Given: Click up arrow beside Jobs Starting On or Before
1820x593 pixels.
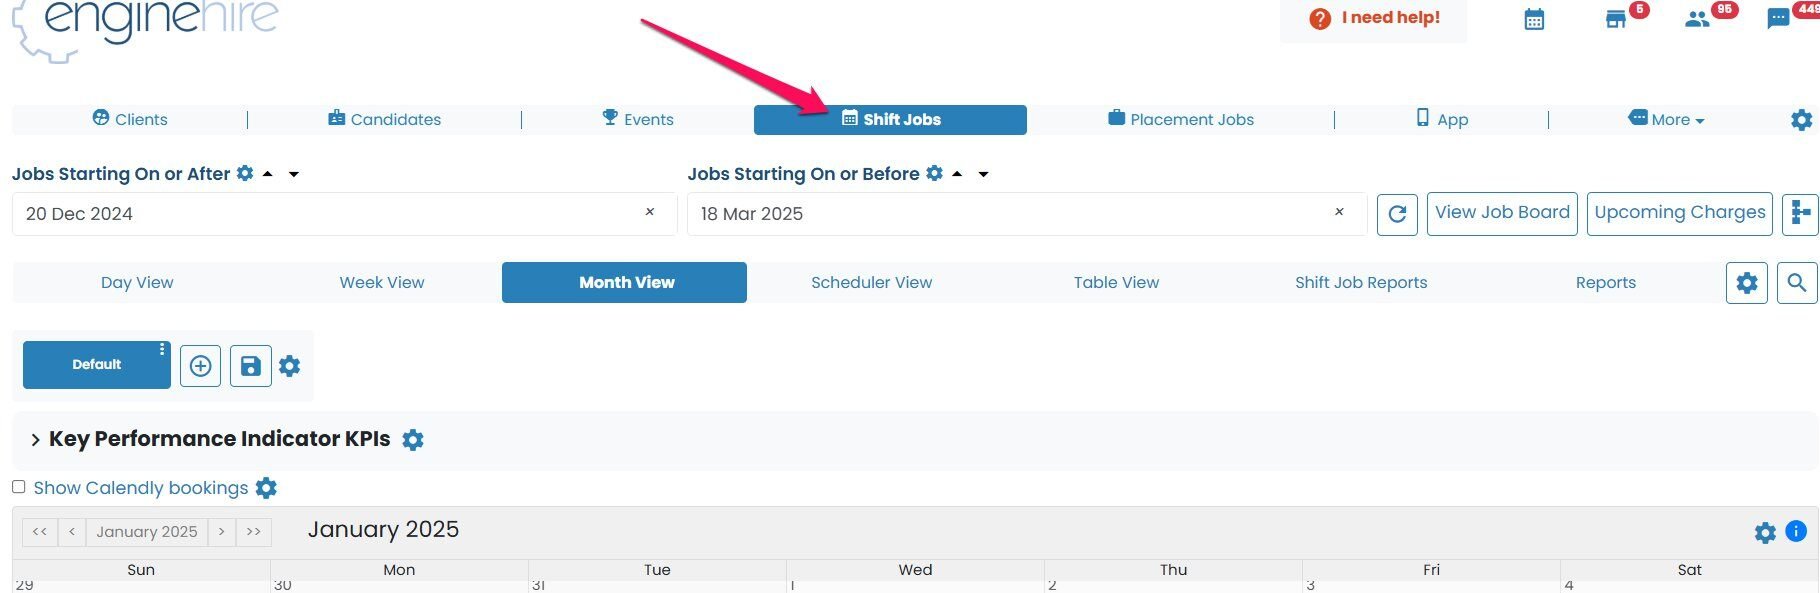Looking at the screenshot, I should [x=957, y=174].
